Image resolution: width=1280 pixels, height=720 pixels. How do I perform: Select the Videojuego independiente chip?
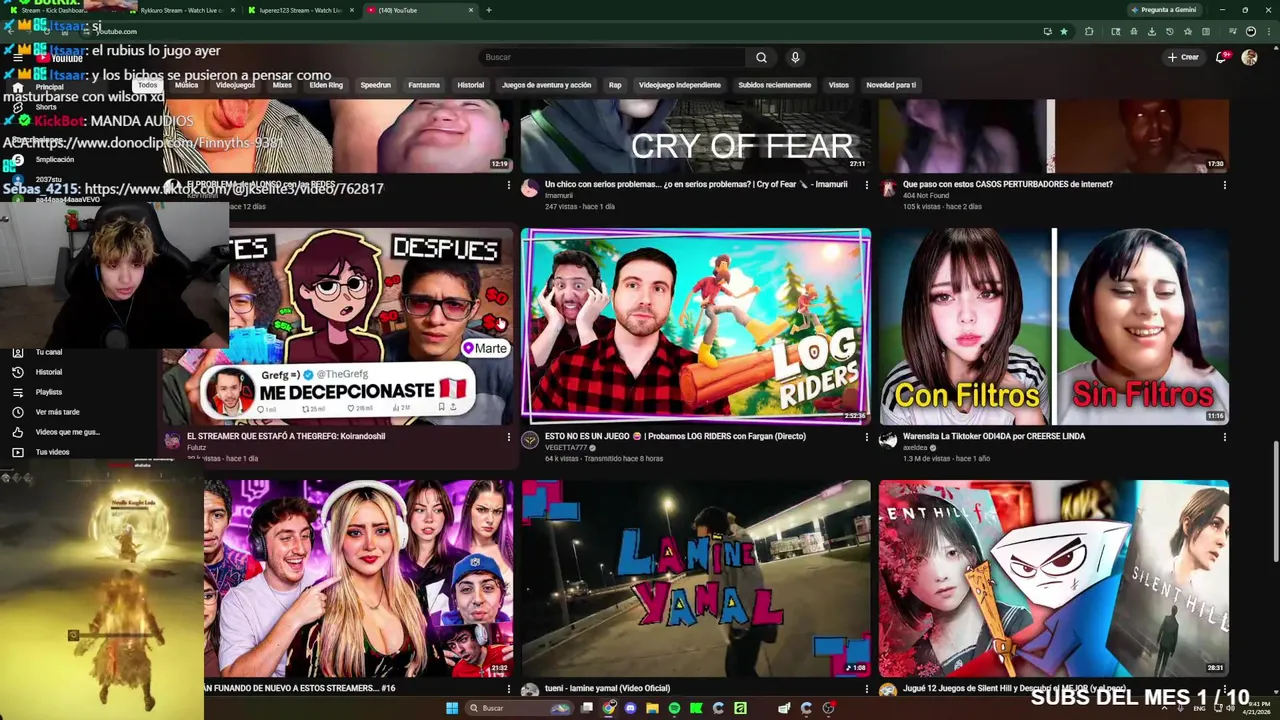click(x=679, y=85)
